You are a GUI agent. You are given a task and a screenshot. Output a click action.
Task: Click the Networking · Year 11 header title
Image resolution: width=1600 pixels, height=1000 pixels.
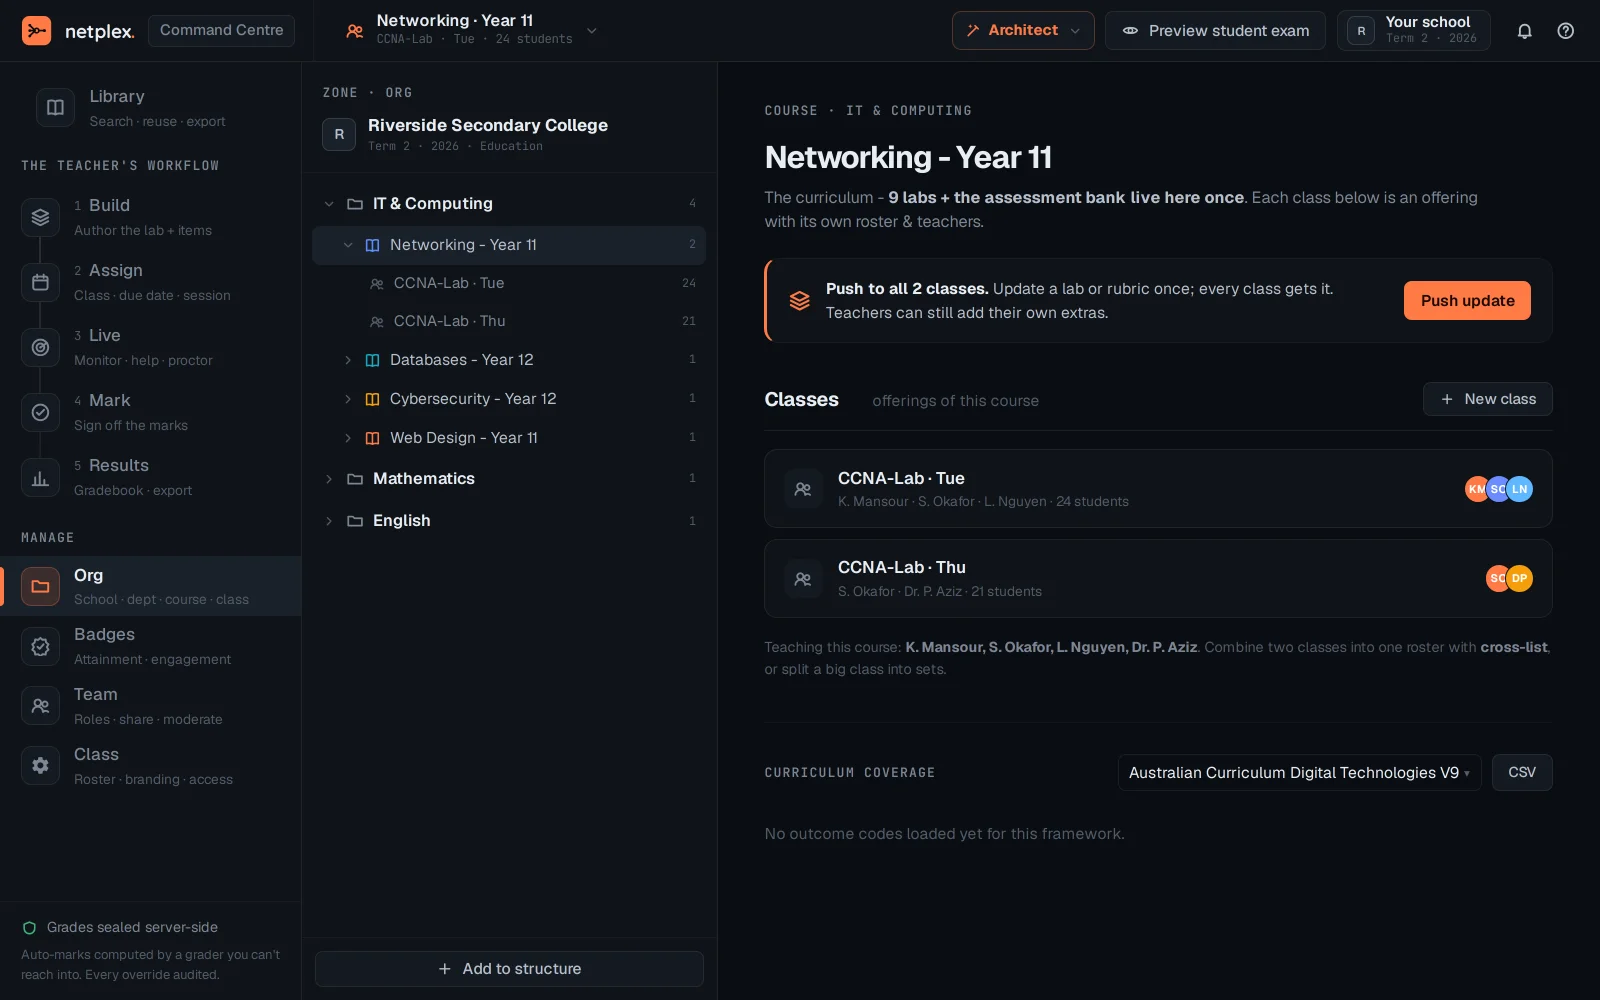454,21
